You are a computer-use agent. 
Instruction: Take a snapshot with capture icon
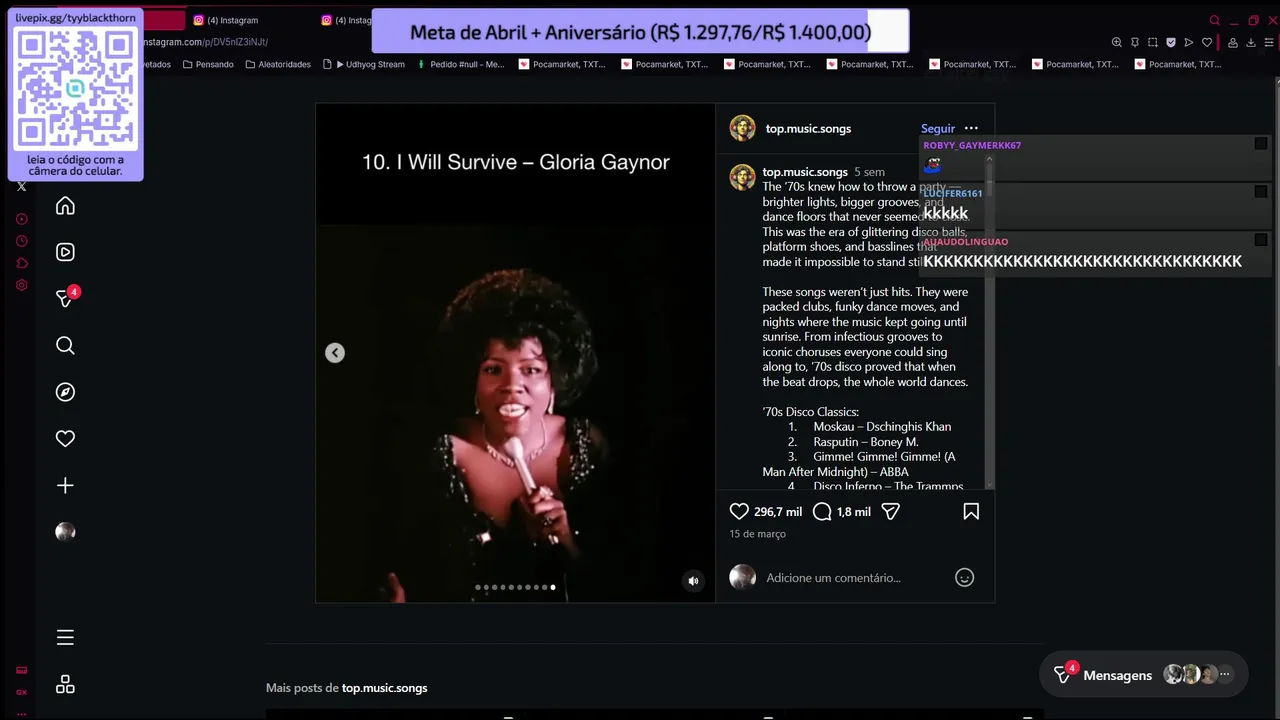pos(1152,42)
